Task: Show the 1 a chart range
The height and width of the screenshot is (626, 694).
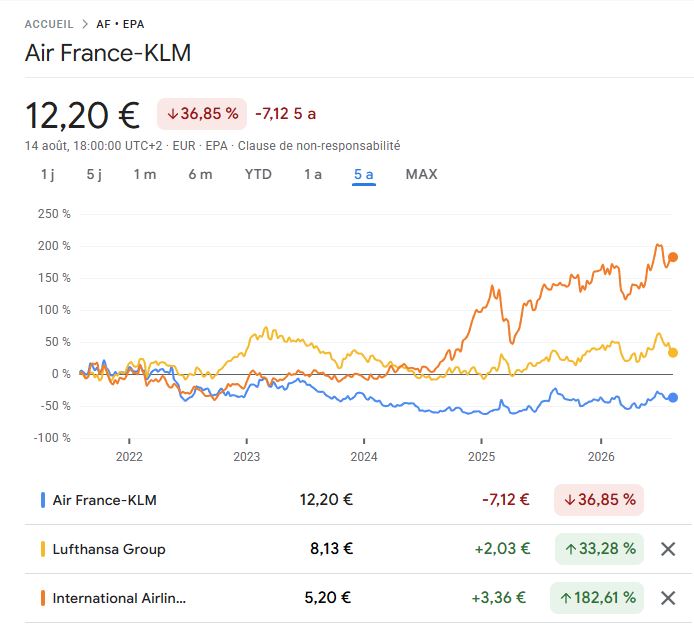Action: 312,174
